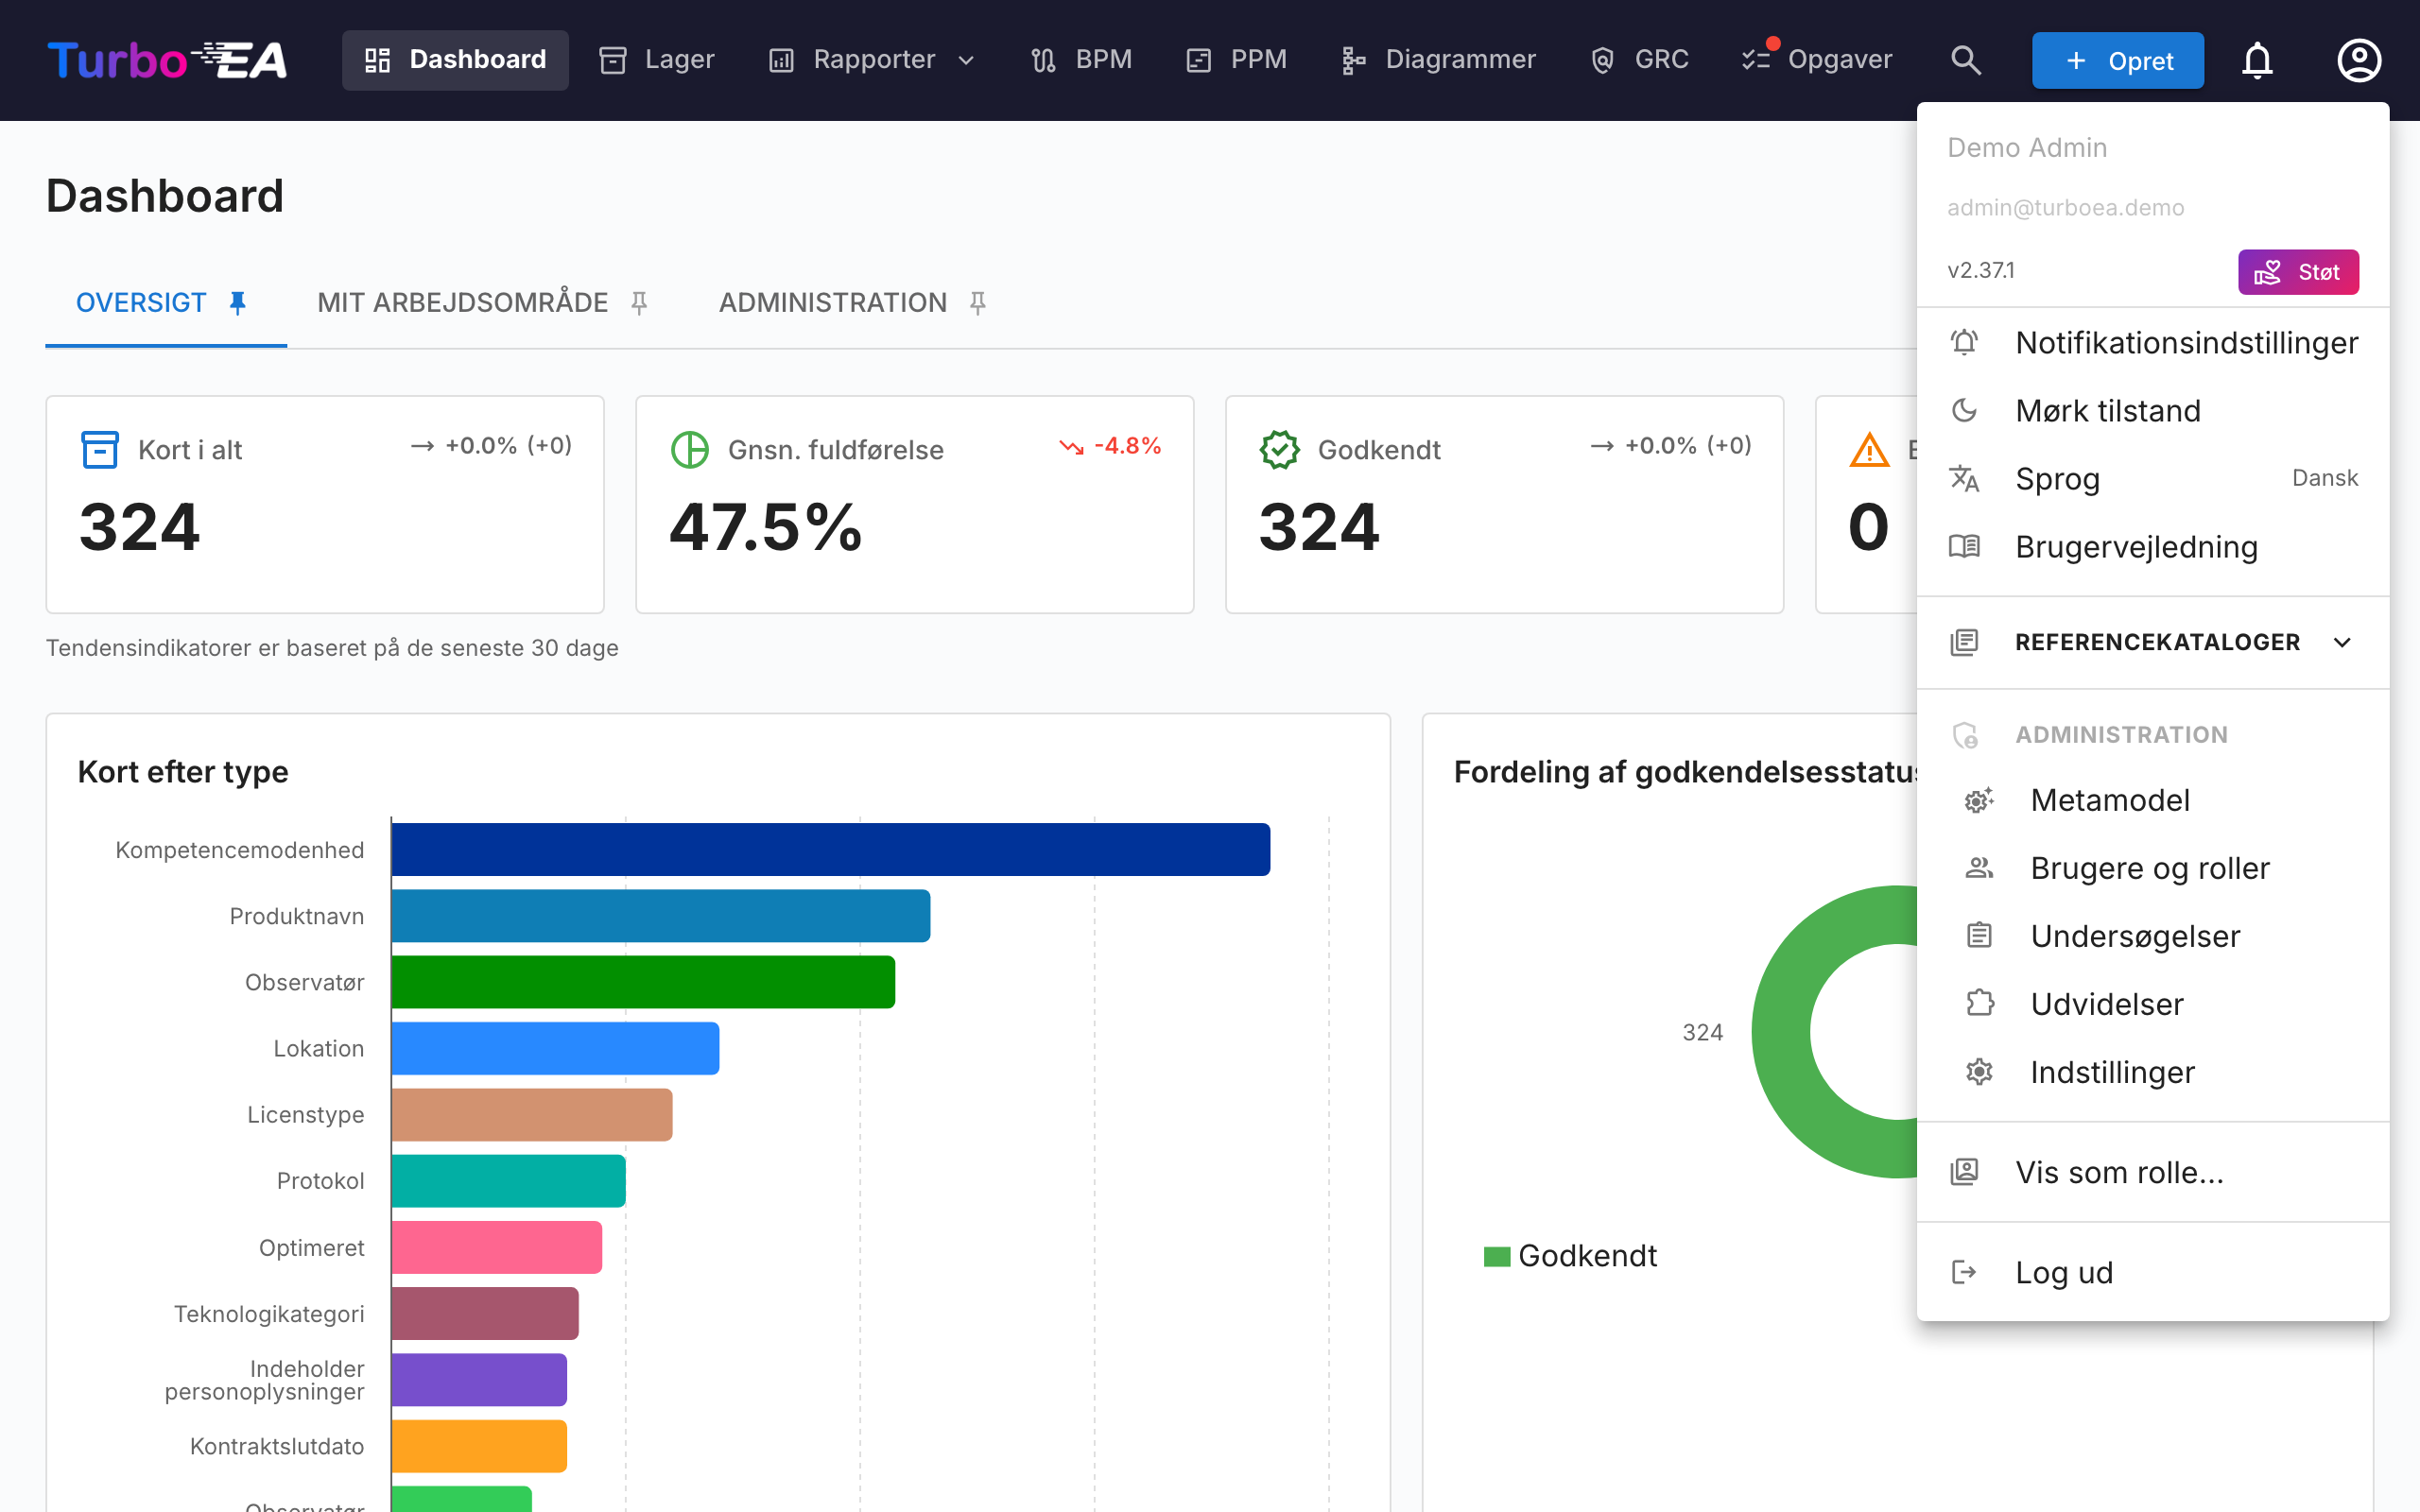The image size is (2420, 1512).
Task: Expand the Referencekataloger section
Action: tap(2152, 642)
